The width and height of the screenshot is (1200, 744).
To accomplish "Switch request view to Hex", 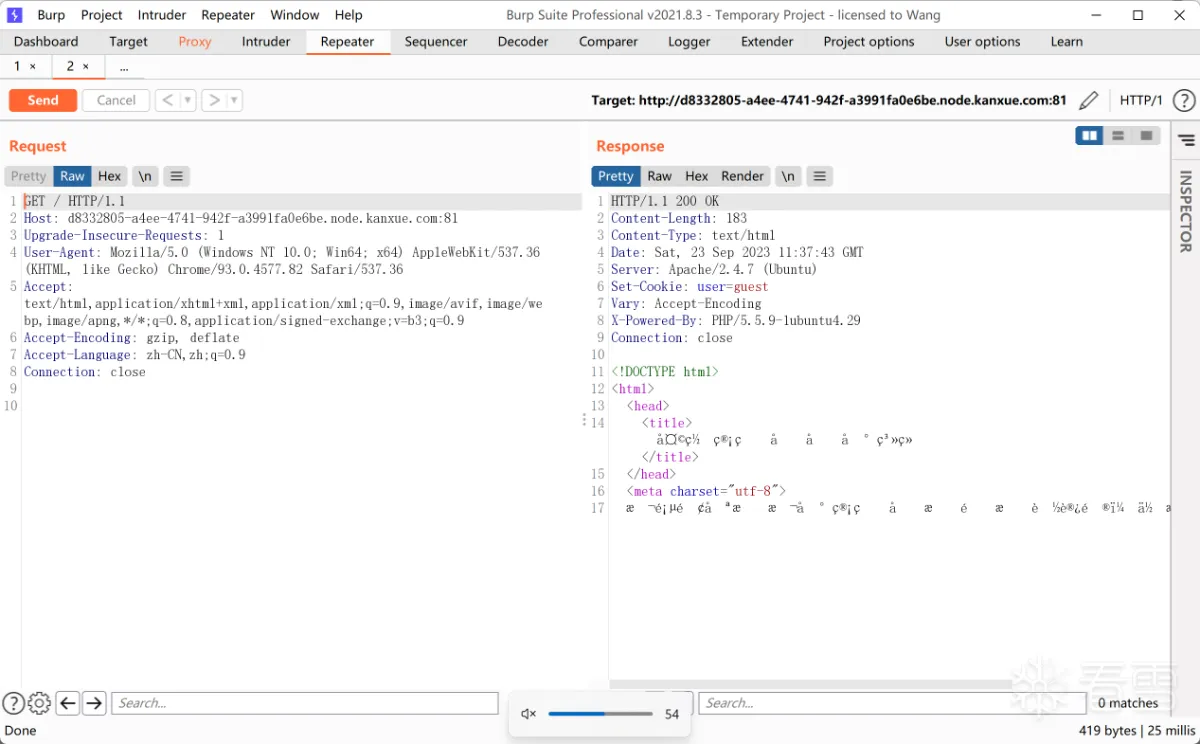I will point(109,176).
